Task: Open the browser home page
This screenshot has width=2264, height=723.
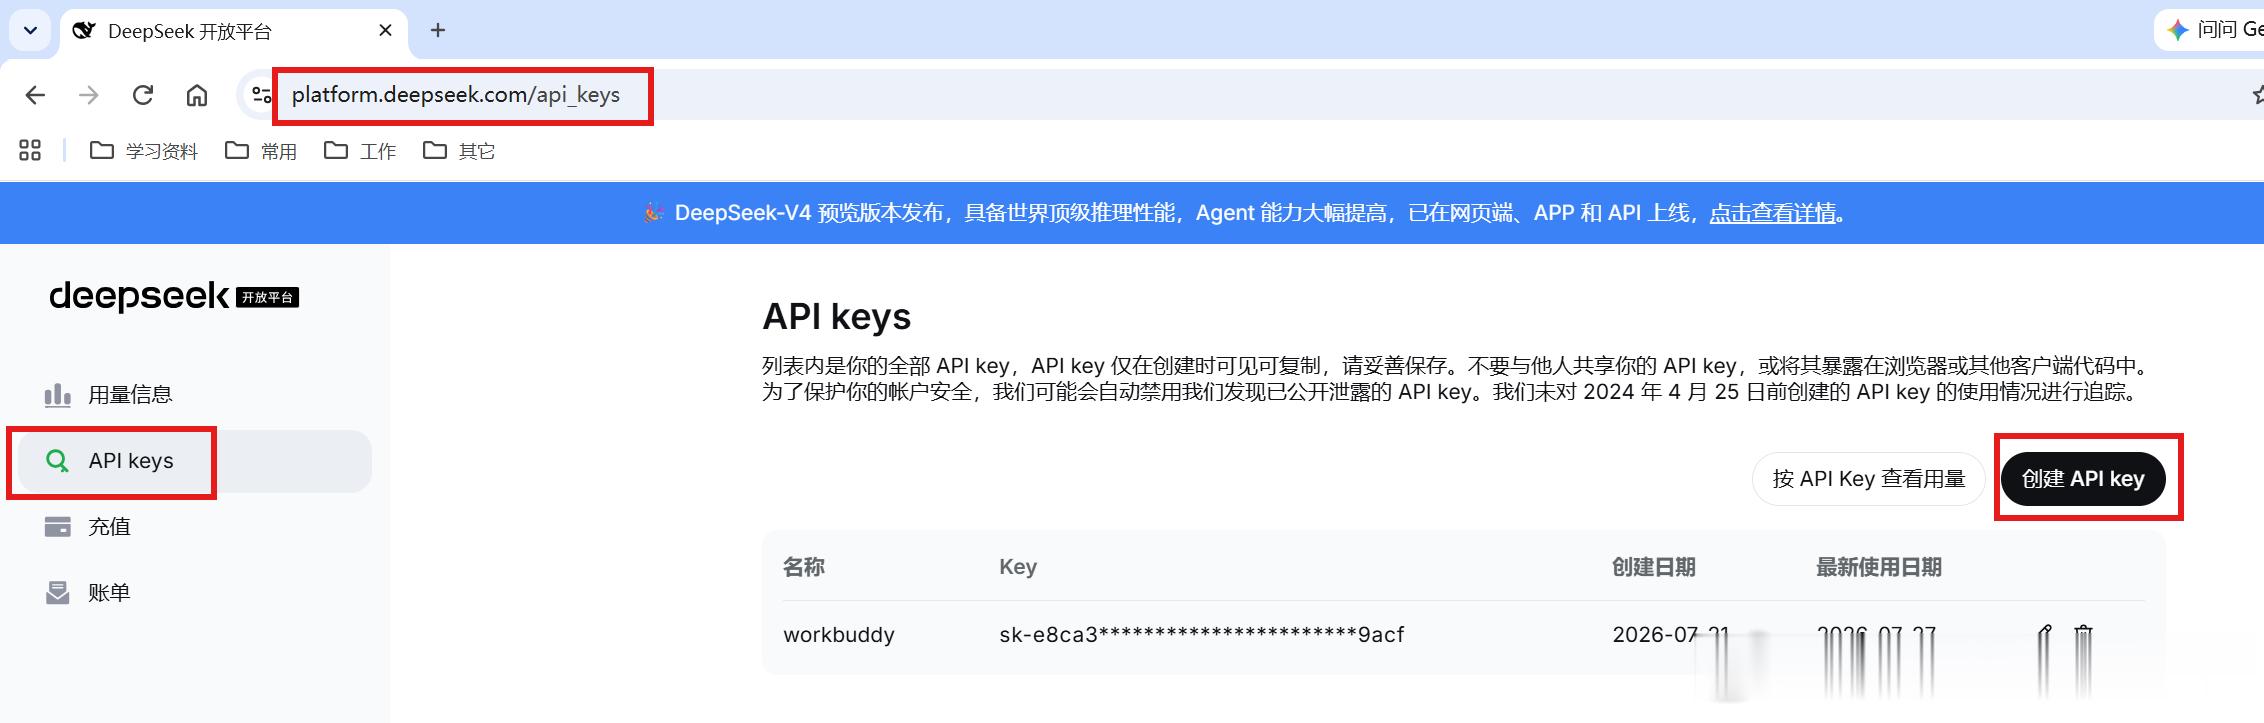Action: 197,95
